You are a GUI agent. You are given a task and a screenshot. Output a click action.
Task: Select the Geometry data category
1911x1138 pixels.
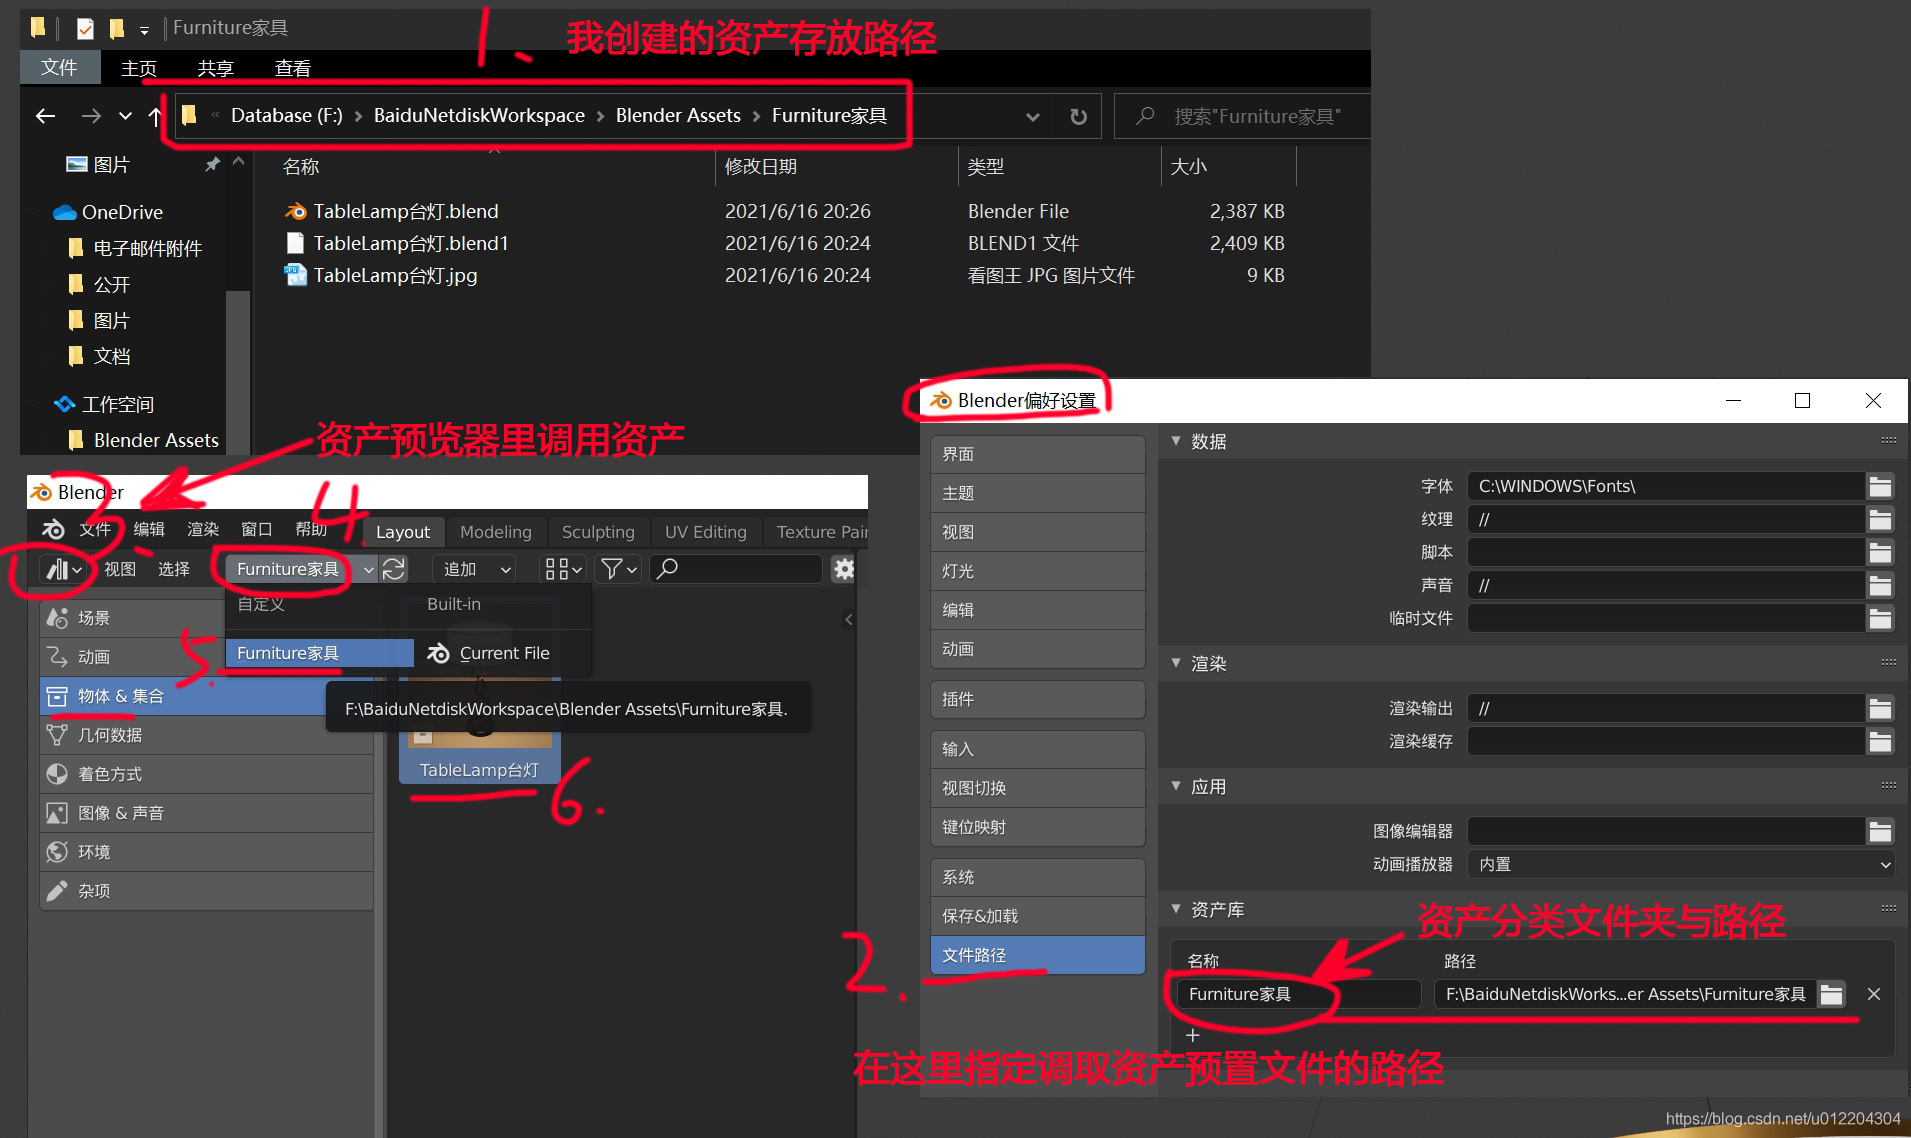(206, 735)
